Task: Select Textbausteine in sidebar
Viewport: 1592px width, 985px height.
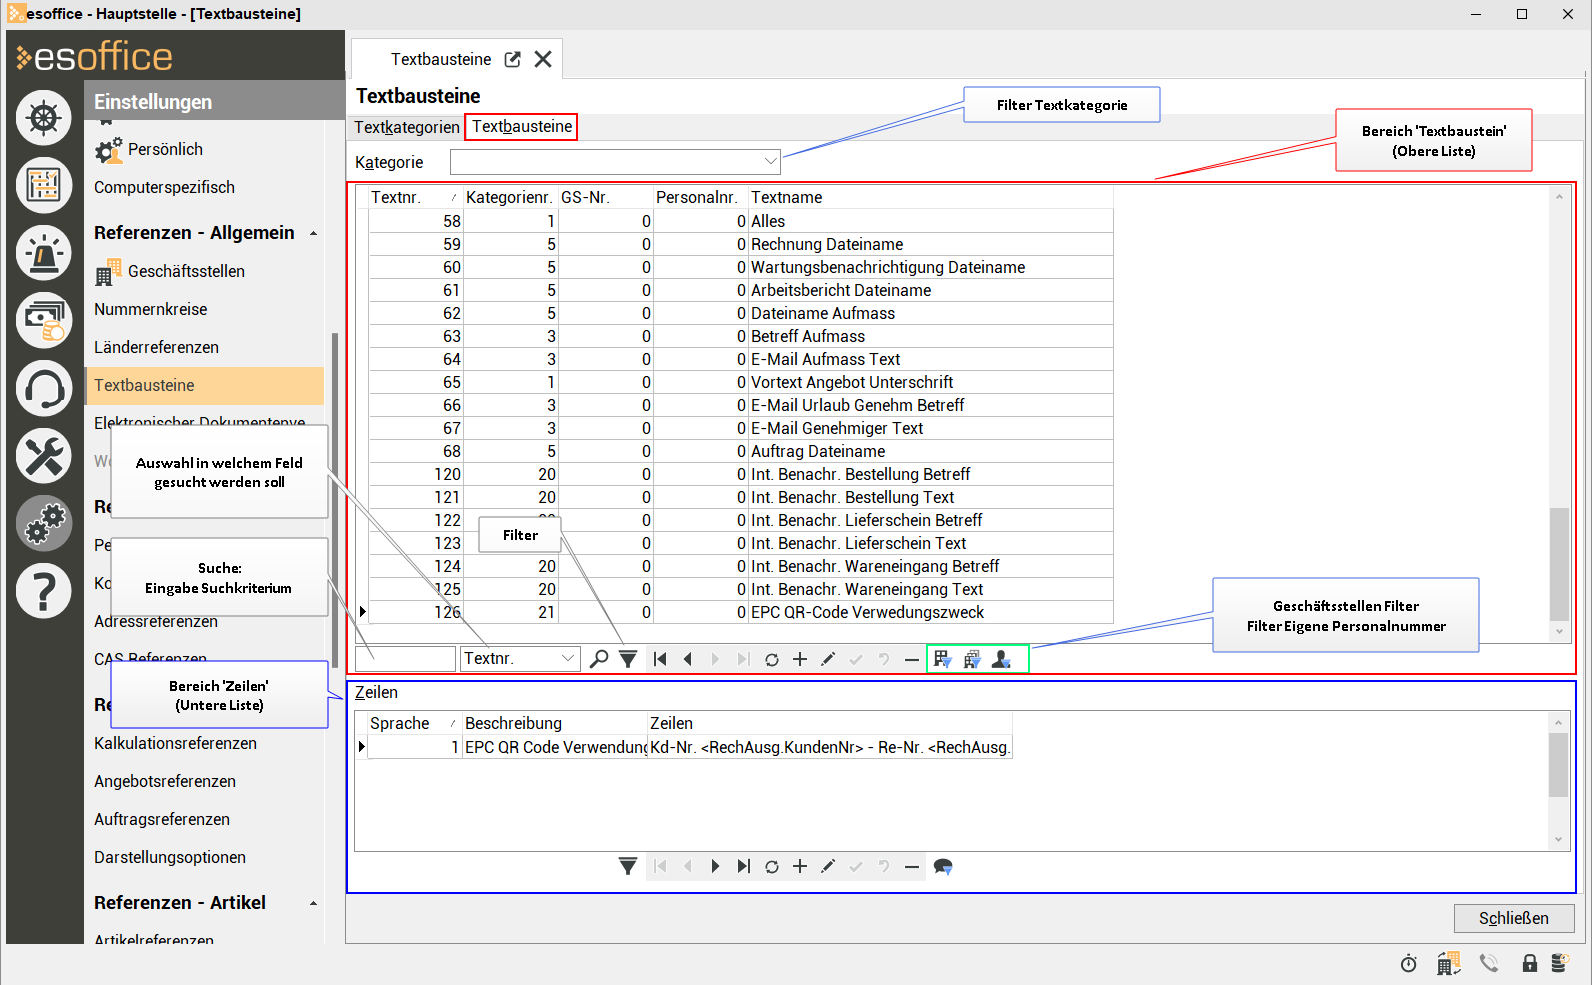Action: pos(205,385)
